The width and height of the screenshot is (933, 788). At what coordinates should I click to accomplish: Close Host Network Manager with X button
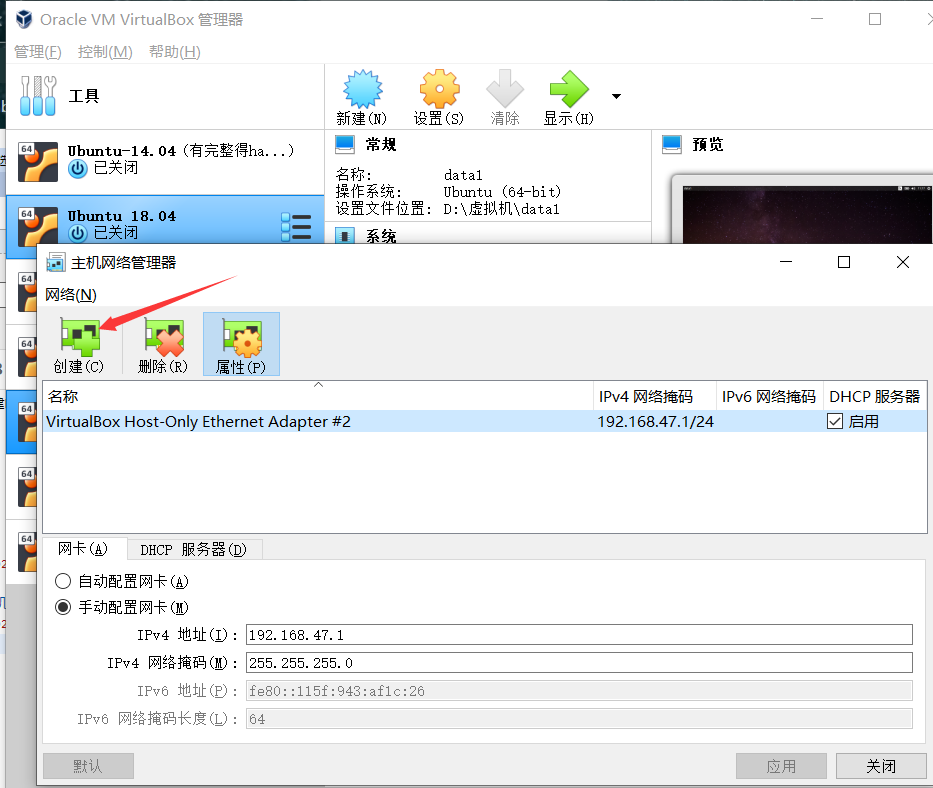[x=903, y=262]
